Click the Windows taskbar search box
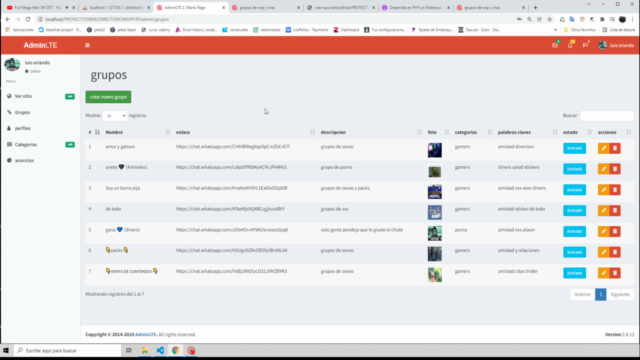The width and height of the screenshot is (640, 360). click(x=68, y=351)
